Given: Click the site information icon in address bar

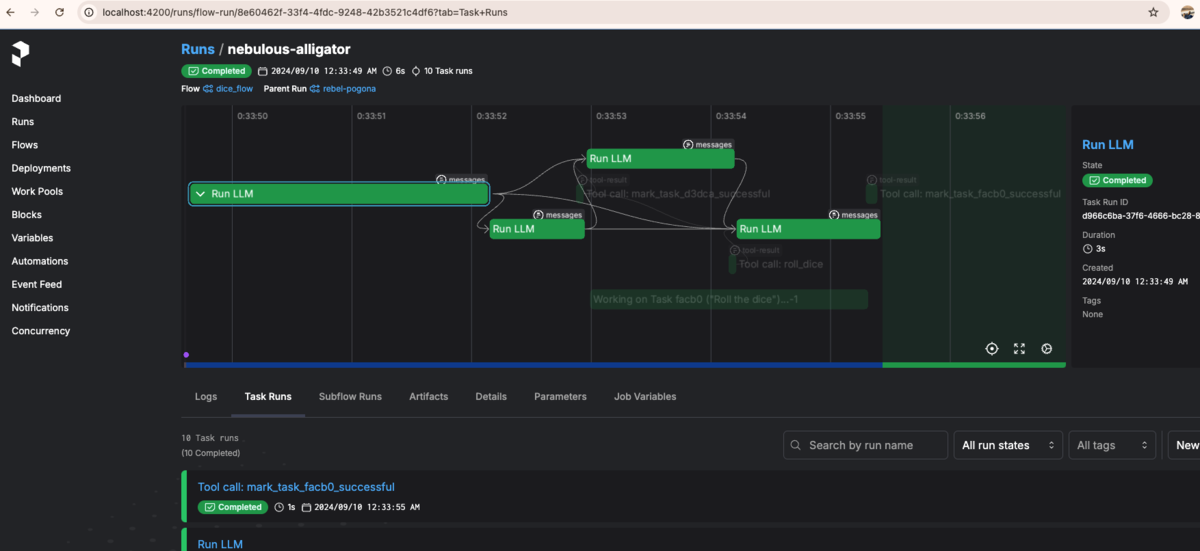Looking at the screenshot, I should [x=88, y=12].
